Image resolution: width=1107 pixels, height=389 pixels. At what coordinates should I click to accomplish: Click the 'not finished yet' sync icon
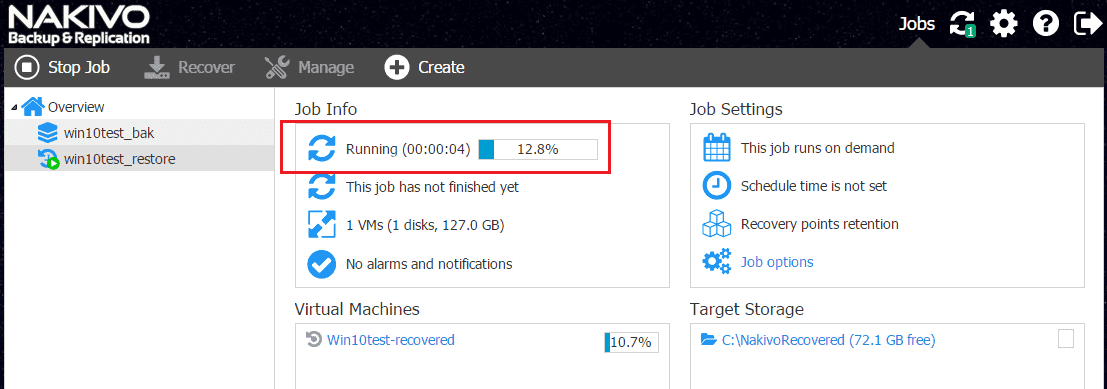pos(322,187)
